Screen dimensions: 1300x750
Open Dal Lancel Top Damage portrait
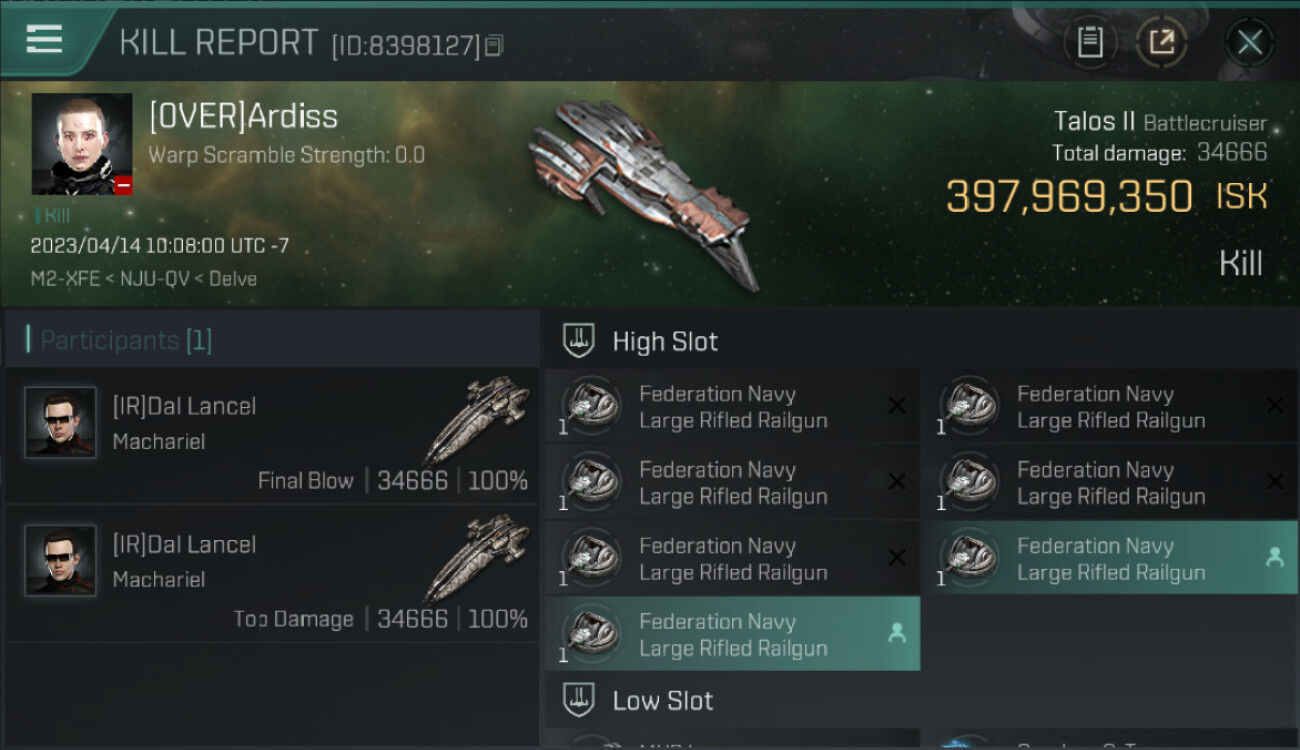[x=60, y=561]
